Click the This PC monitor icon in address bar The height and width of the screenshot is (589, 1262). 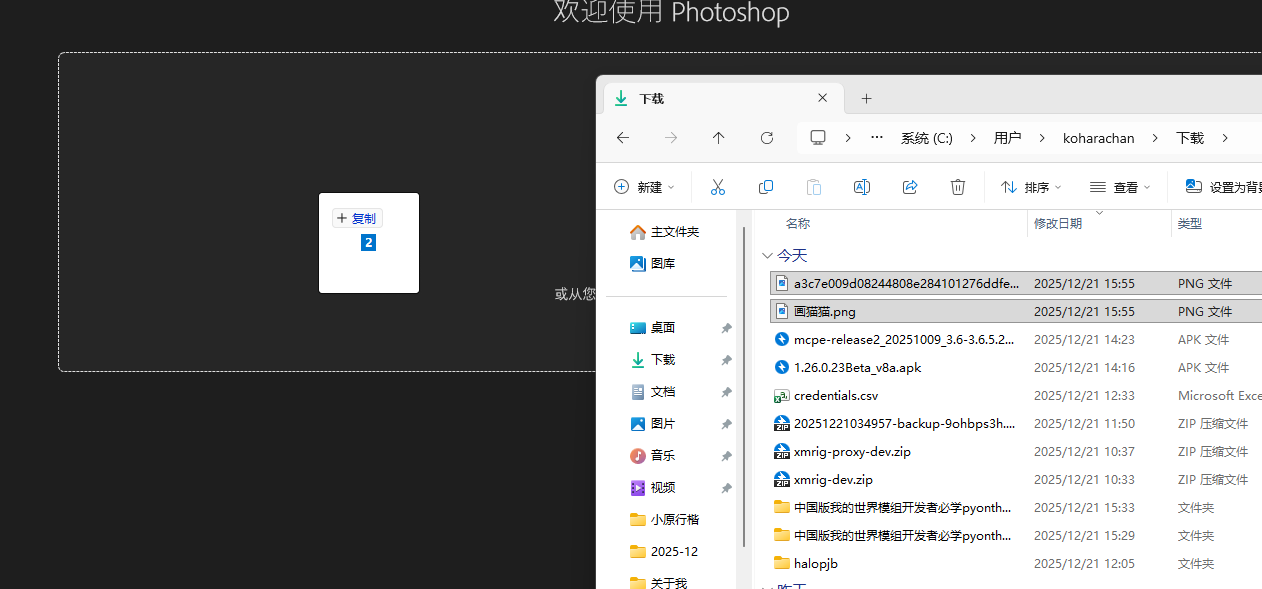click(x=818, y=138)
